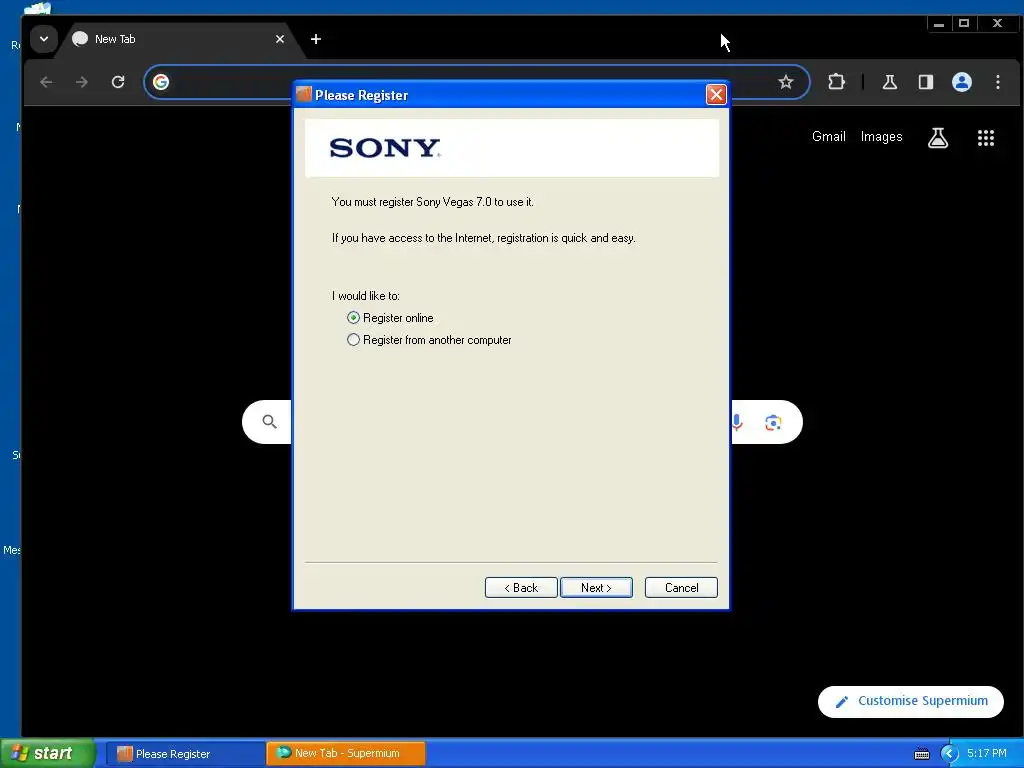1024x768 pixels.
Task: Open the Gmail link
Action: coord(829,136)
